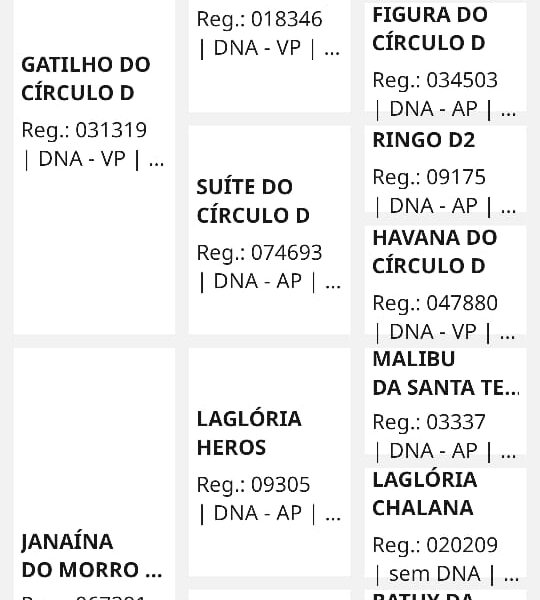The image size is (540, 600).
Task: Expand ellipsis beside Malibu's DNA - AP
Action: coord(508,451)
